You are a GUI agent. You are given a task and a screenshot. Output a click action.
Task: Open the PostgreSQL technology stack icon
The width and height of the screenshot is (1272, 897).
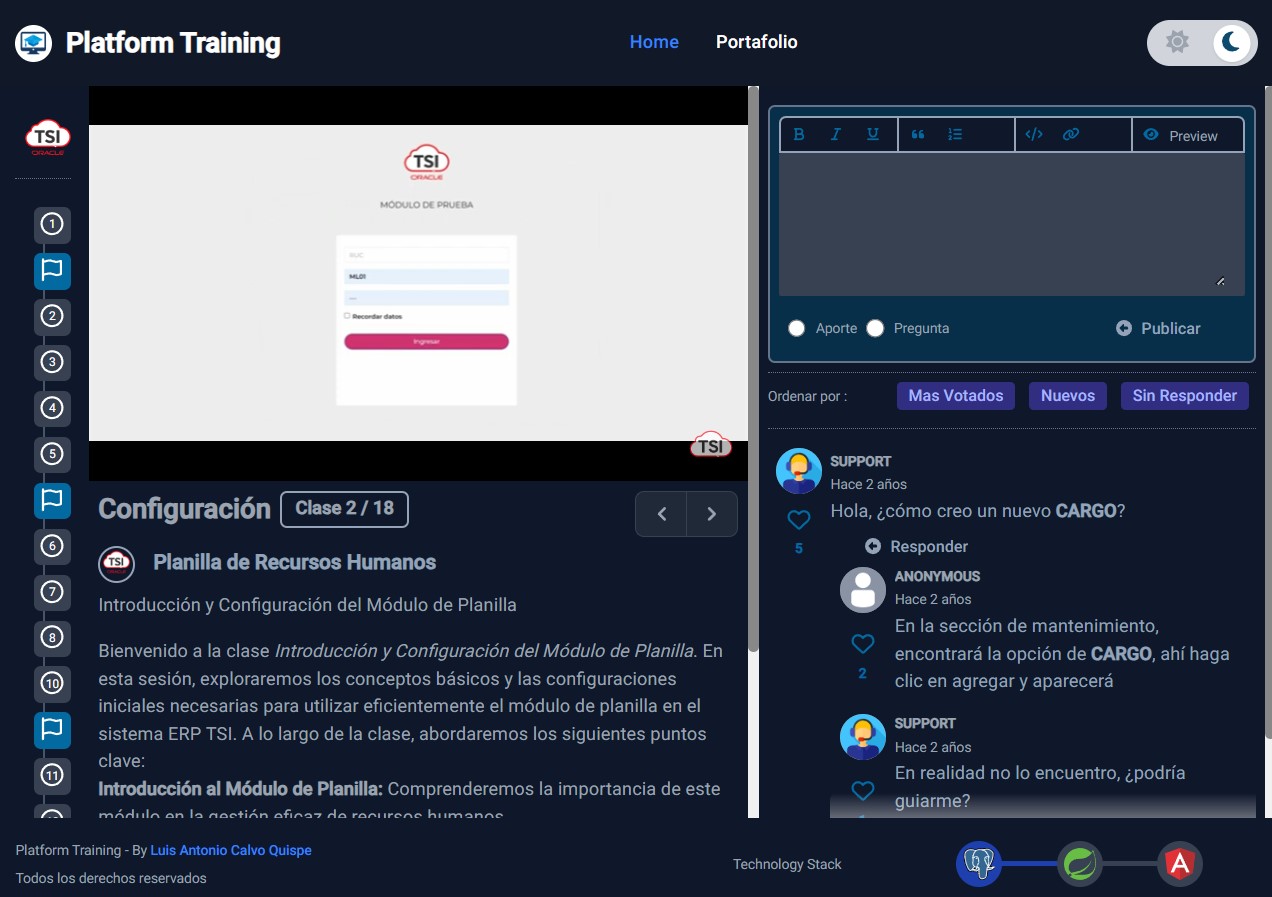[x=979, y=863]
